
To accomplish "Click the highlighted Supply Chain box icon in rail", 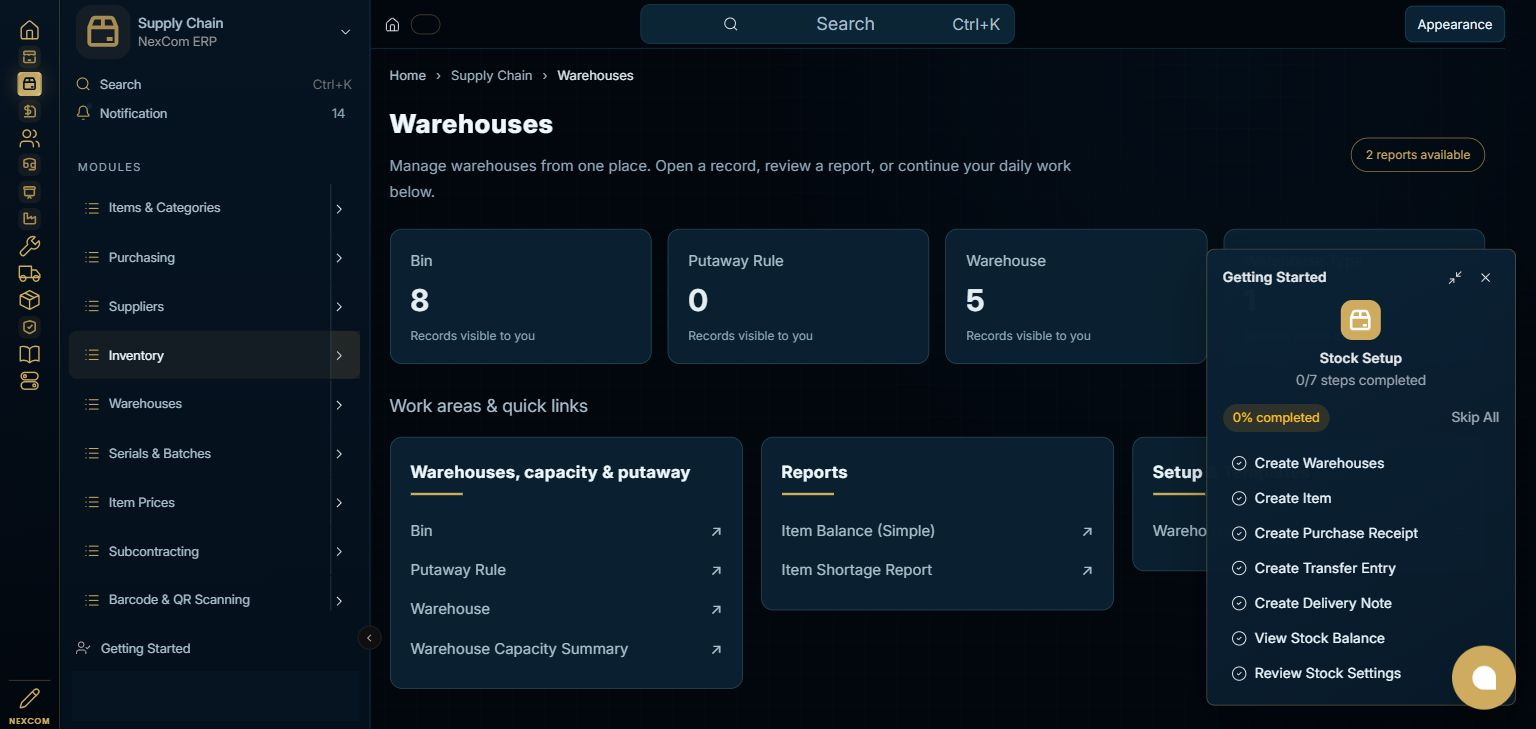I will coord(30,84).
